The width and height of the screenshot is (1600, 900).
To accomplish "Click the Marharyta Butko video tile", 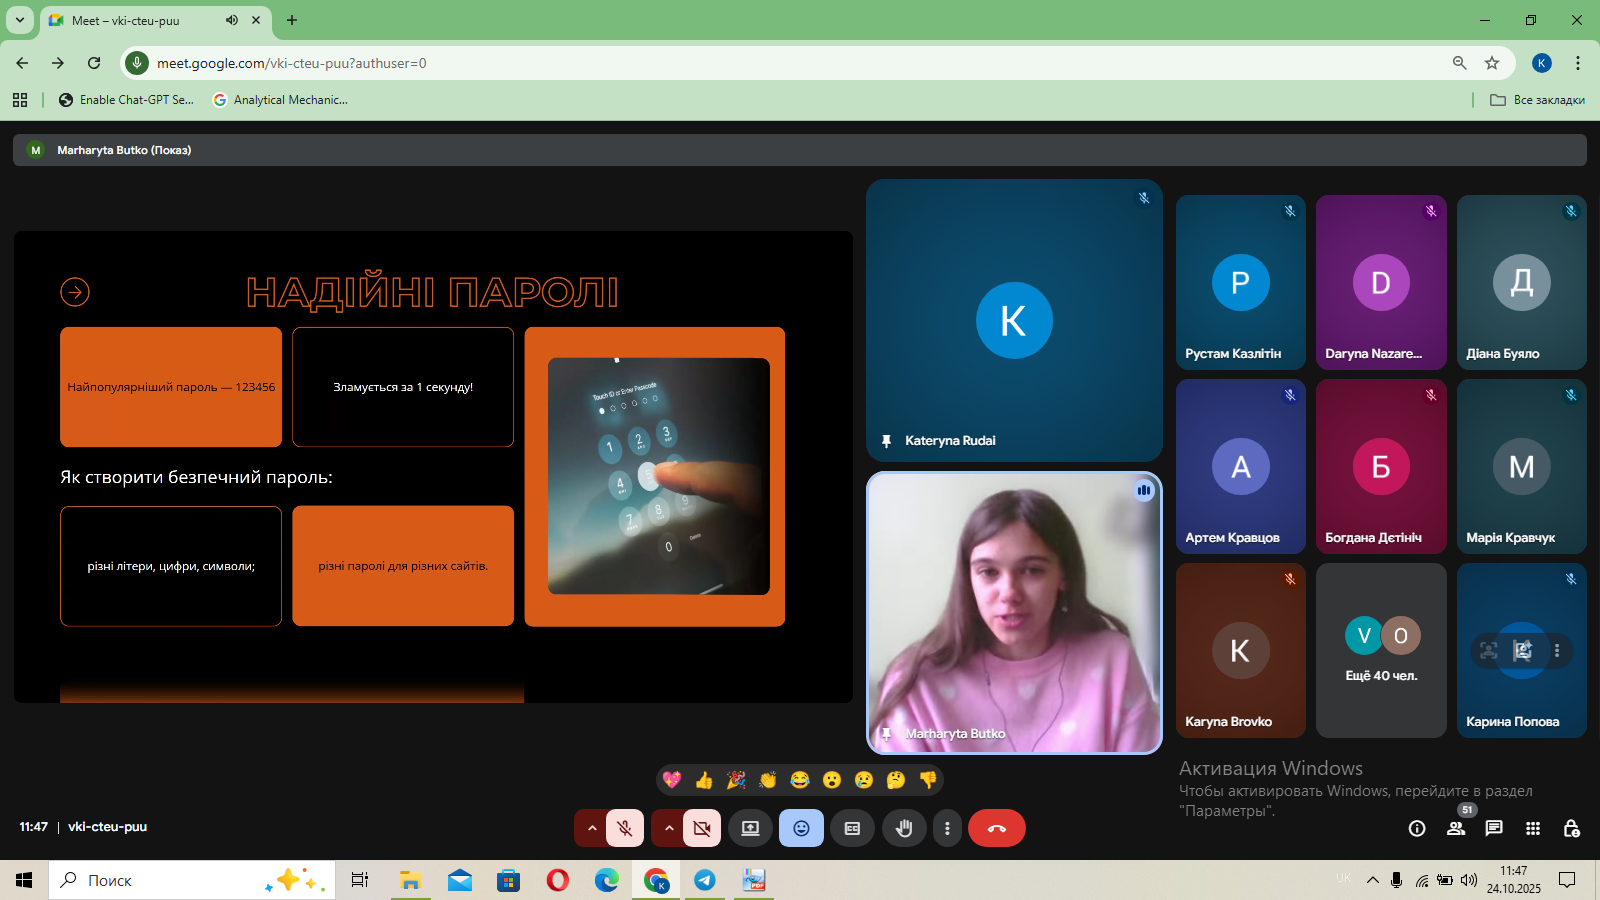I will pyautogui.click(x=1014, y=612).
